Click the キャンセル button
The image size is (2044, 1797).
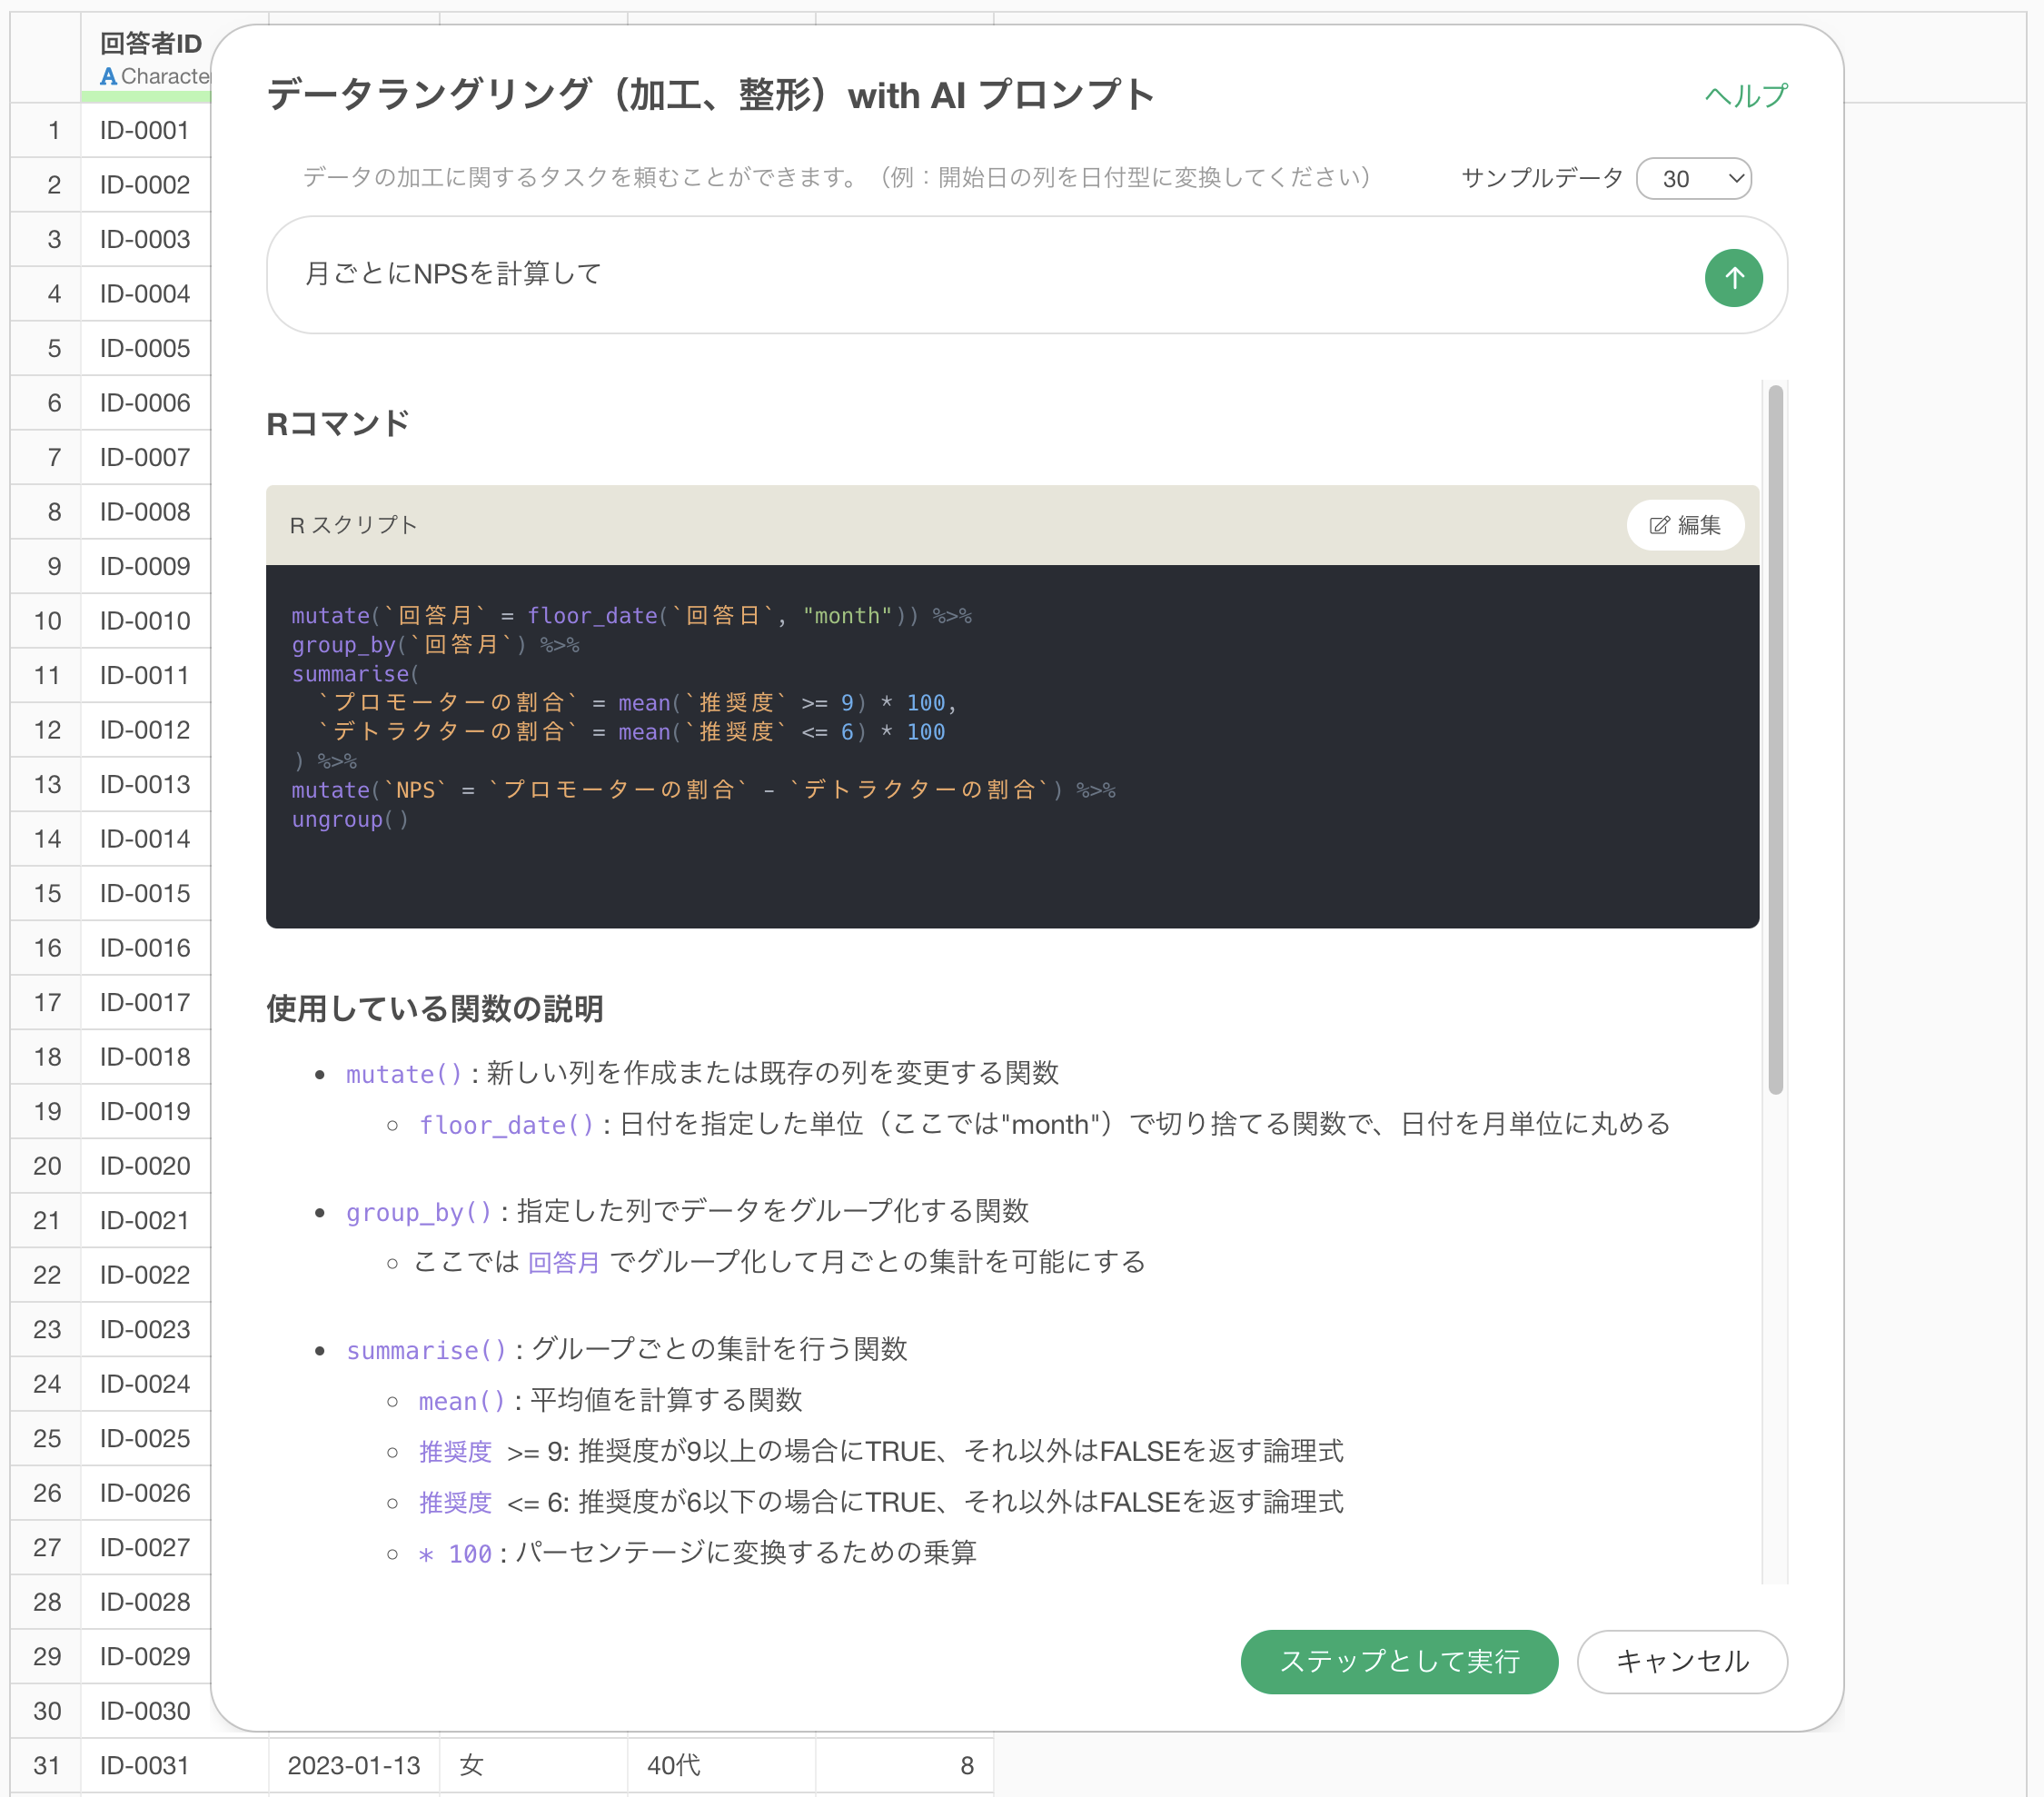coord(1681,1661)
